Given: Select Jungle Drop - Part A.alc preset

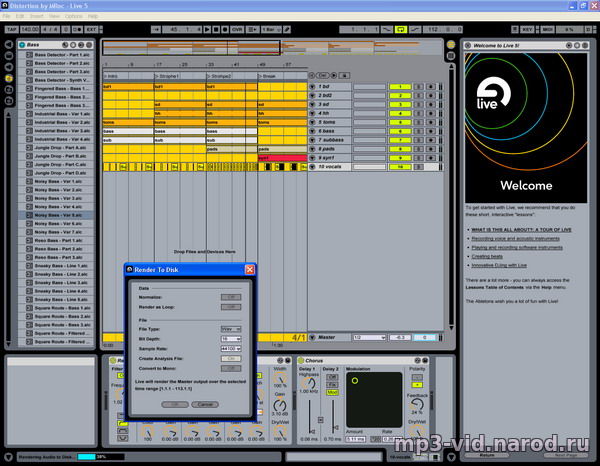Looking at the screenshot, I should coord(60,148).
